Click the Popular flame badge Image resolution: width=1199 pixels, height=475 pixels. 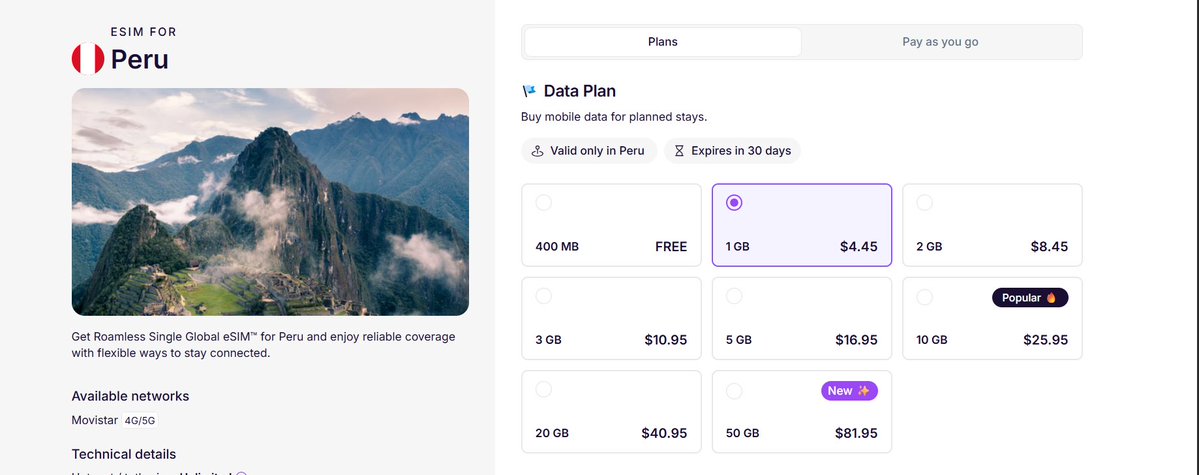pos(1030,298)
